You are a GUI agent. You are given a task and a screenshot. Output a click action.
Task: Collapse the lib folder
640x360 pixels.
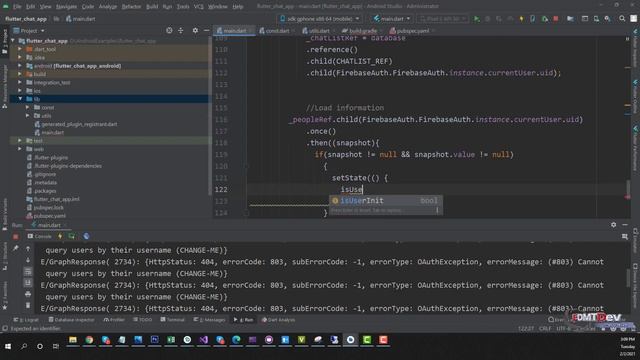pyautogui.click(x=20, y=99)
